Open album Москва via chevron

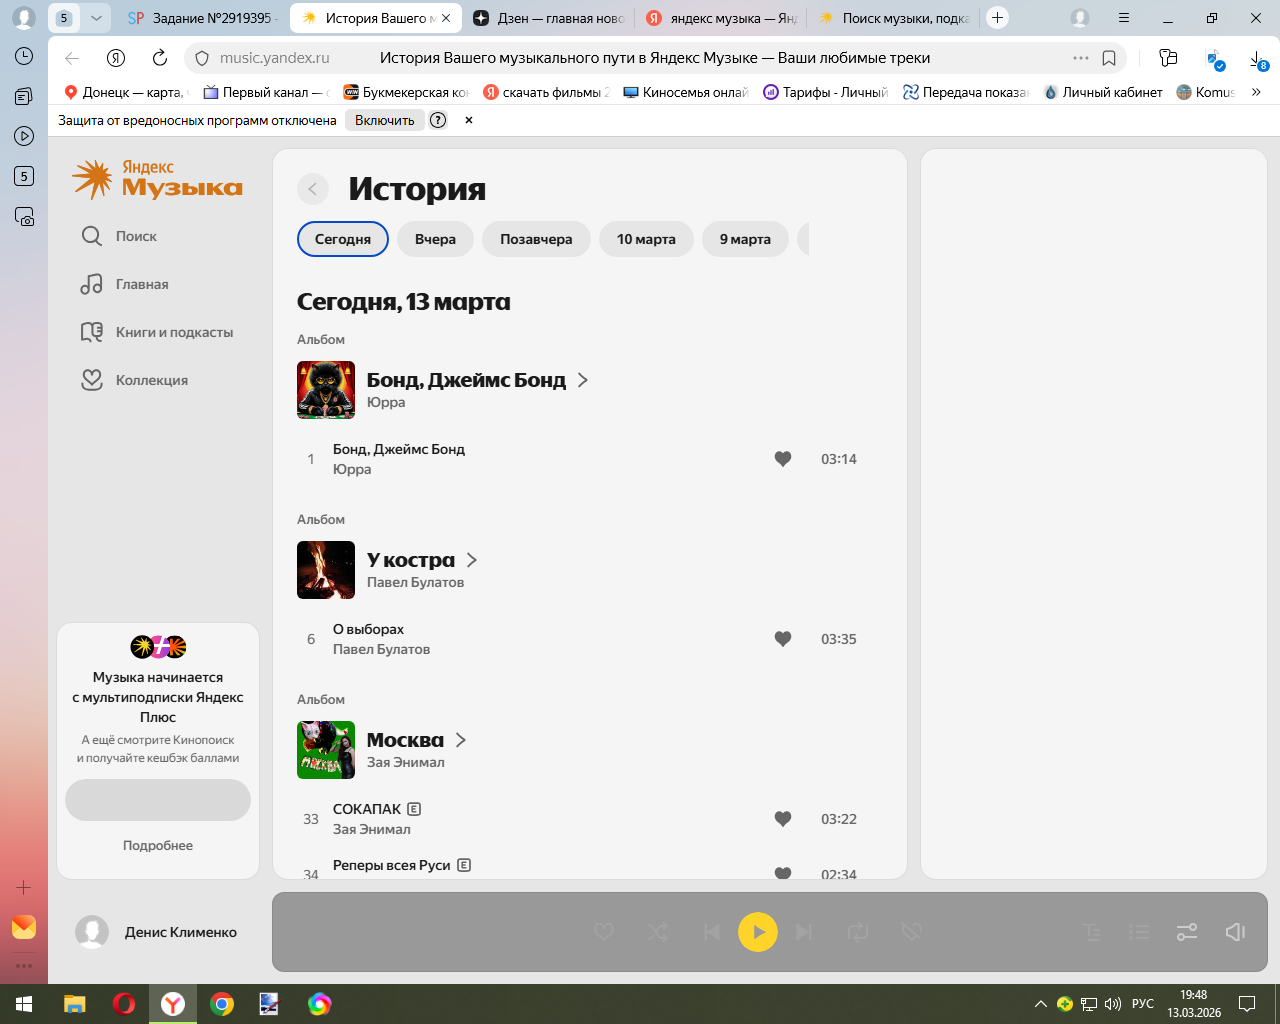click(461, 740)
